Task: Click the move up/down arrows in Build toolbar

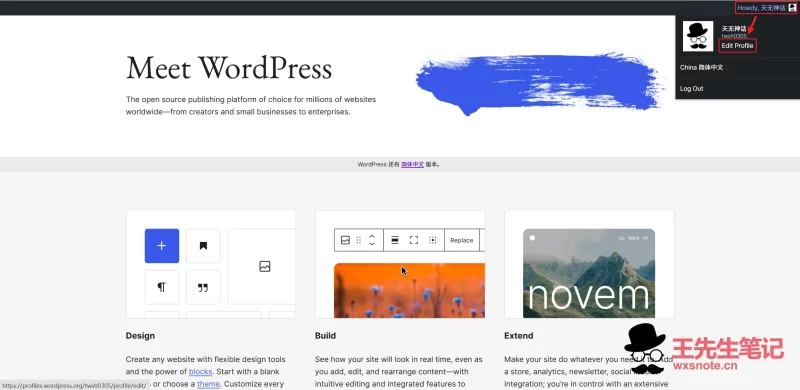Action: pyautogui.click(x=372, y=240)
